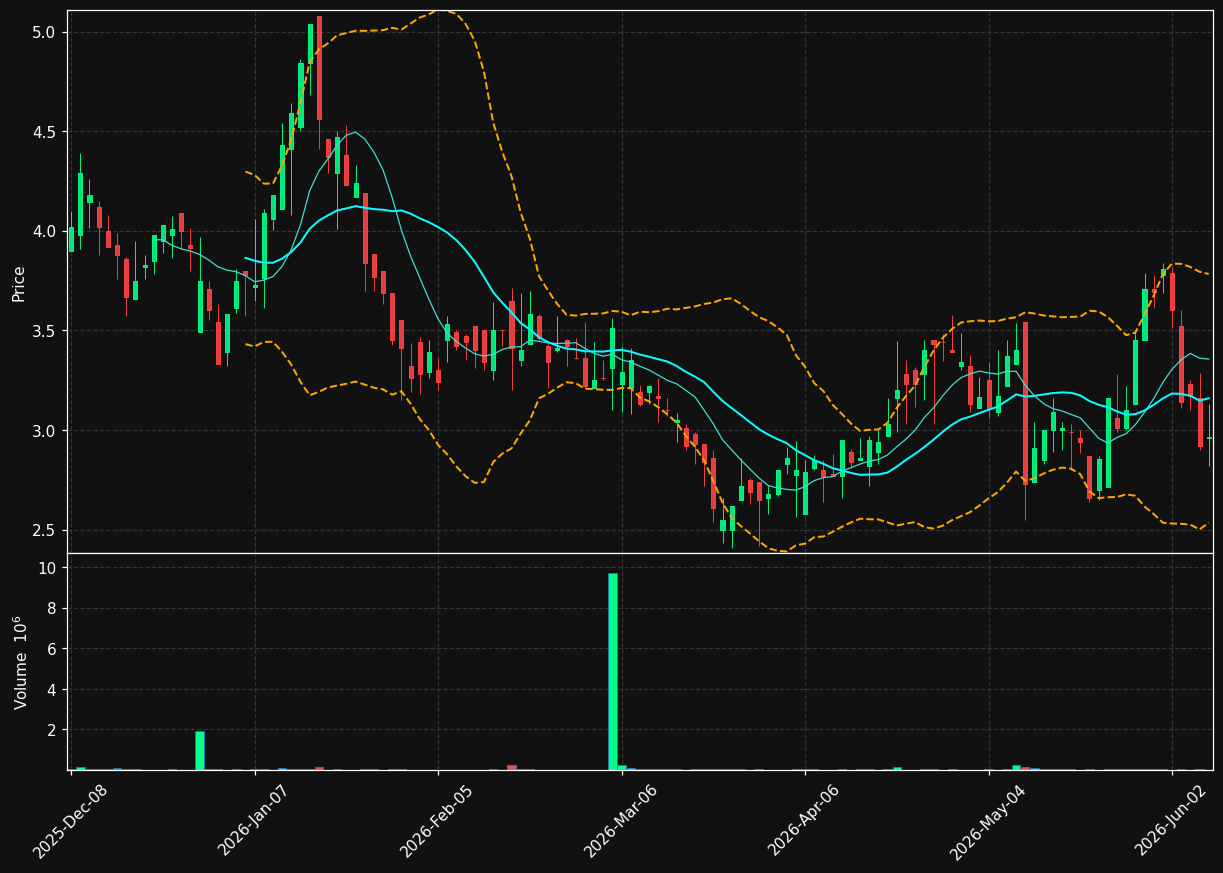Select the green volume bar in late December
The image size is (1223, 873).
point(200,750)
